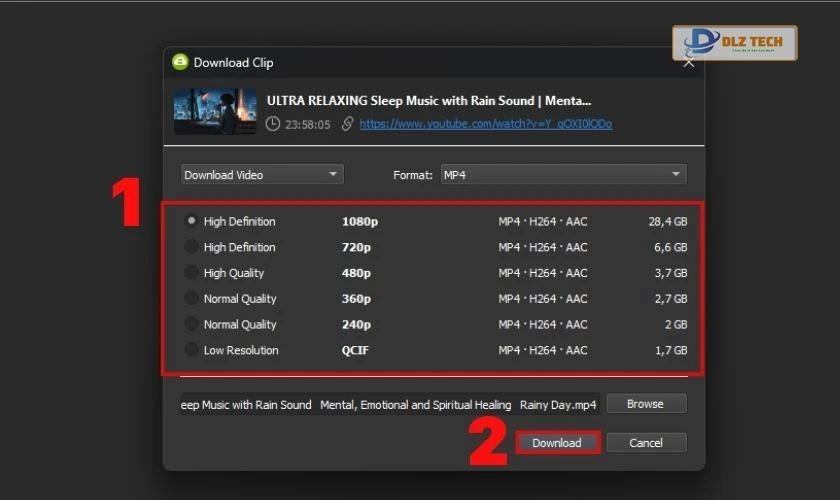Image resolution: width=840 pixels, height=500 pixels.
Task: Pick the QCIF Low Resolution radio option
Action: click(191, 349)
